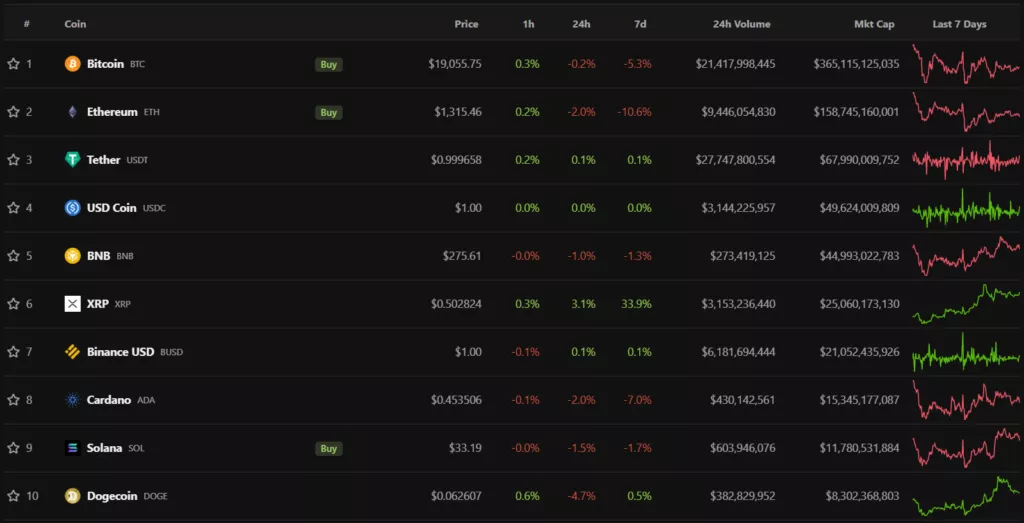The height and width of the screenshot is (523, 1024).
Task: Click the XRP logo icon
Action: click(72, 304)
